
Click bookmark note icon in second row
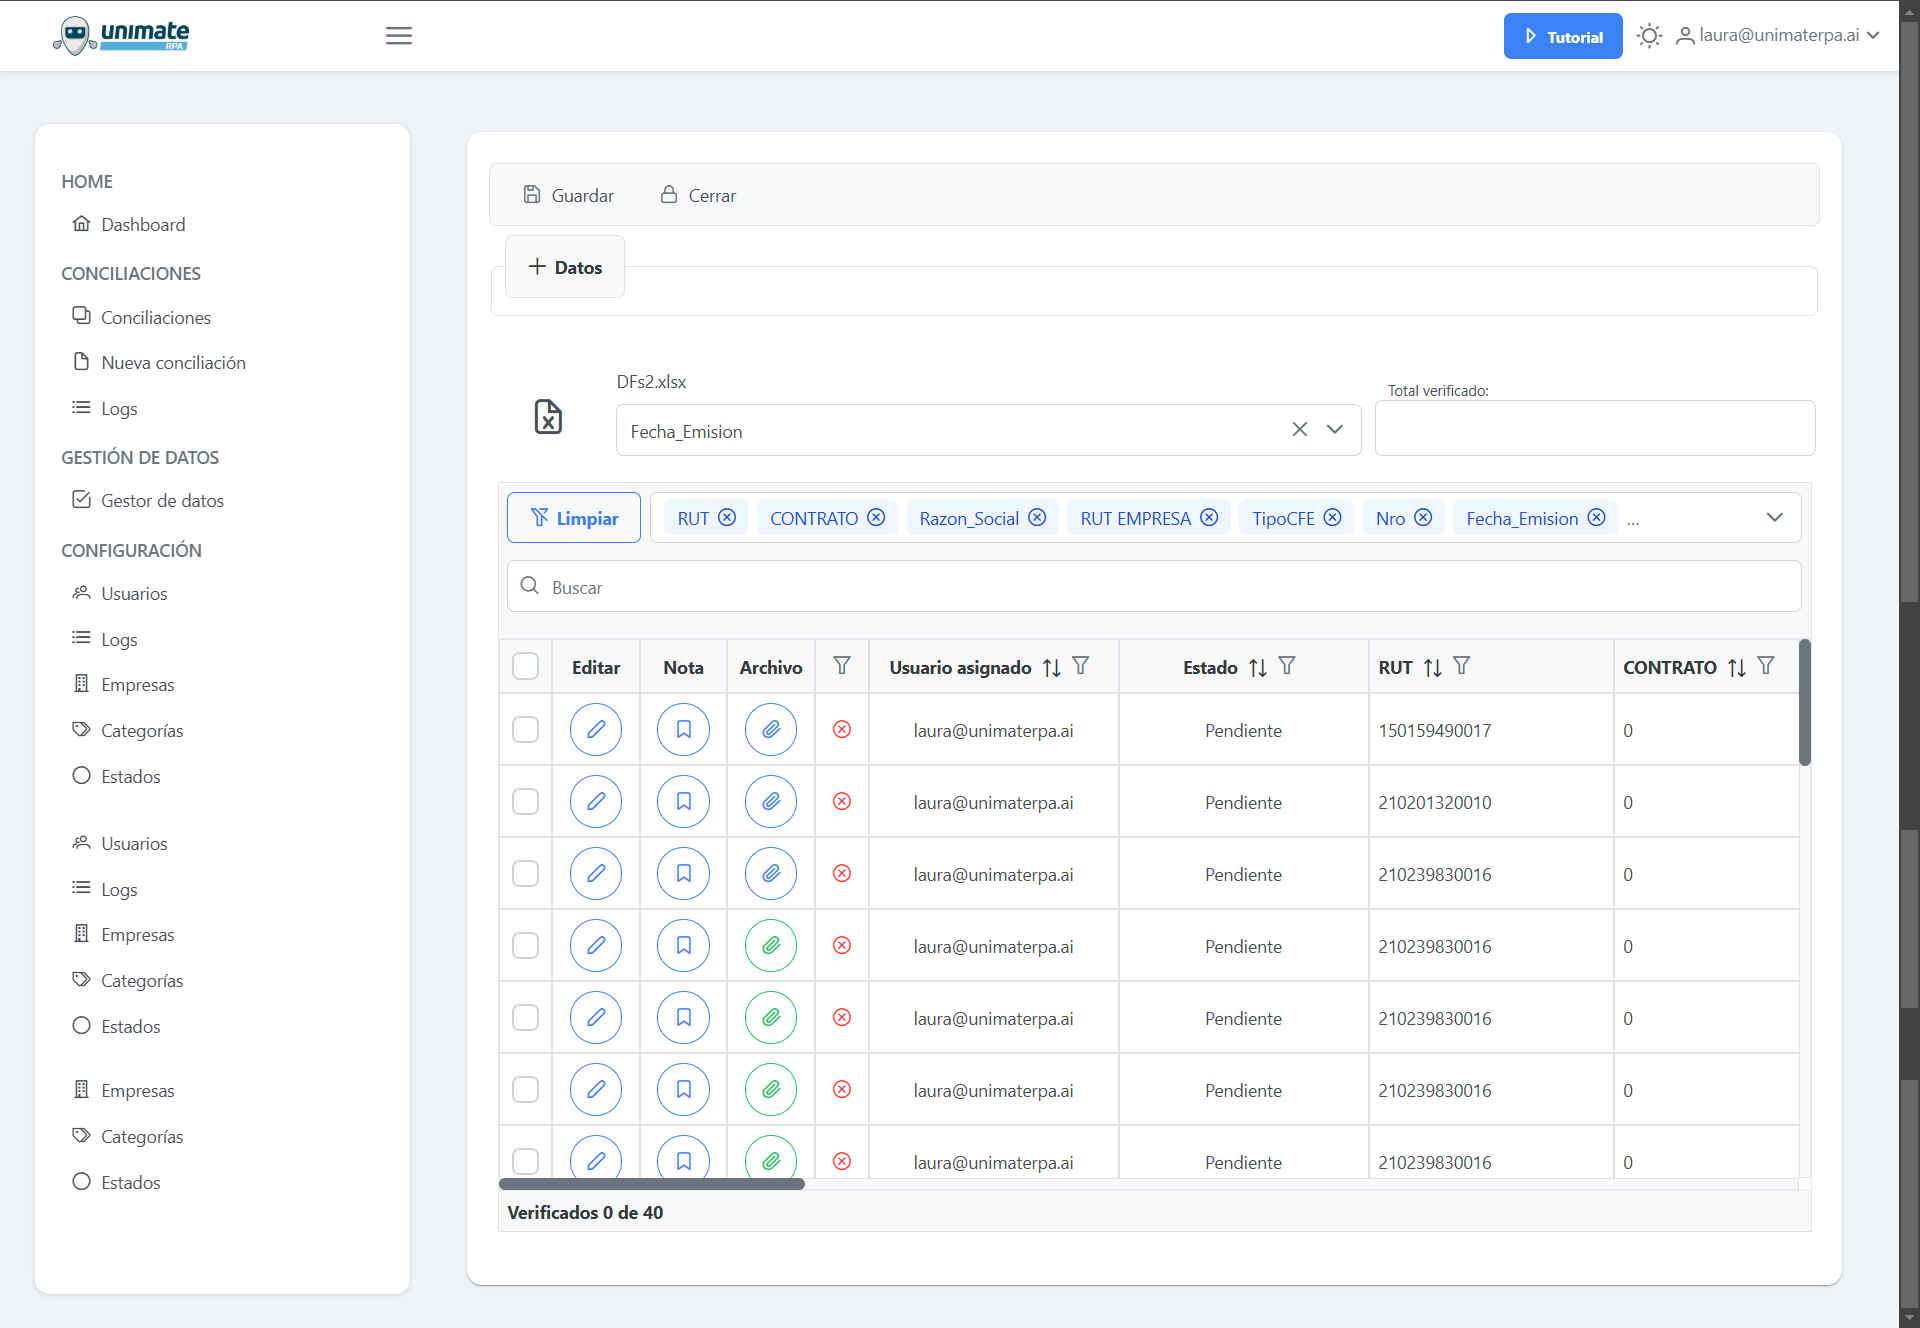coord(683,802)
